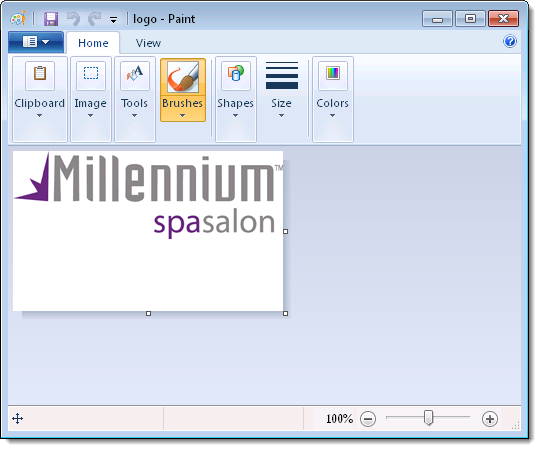Click the canvas bottom-right resize handle

click(285, 314)
